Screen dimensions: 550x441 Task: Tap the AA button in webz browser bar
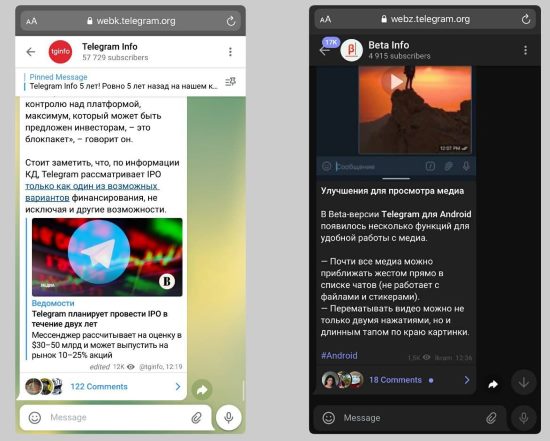[326, 19]
